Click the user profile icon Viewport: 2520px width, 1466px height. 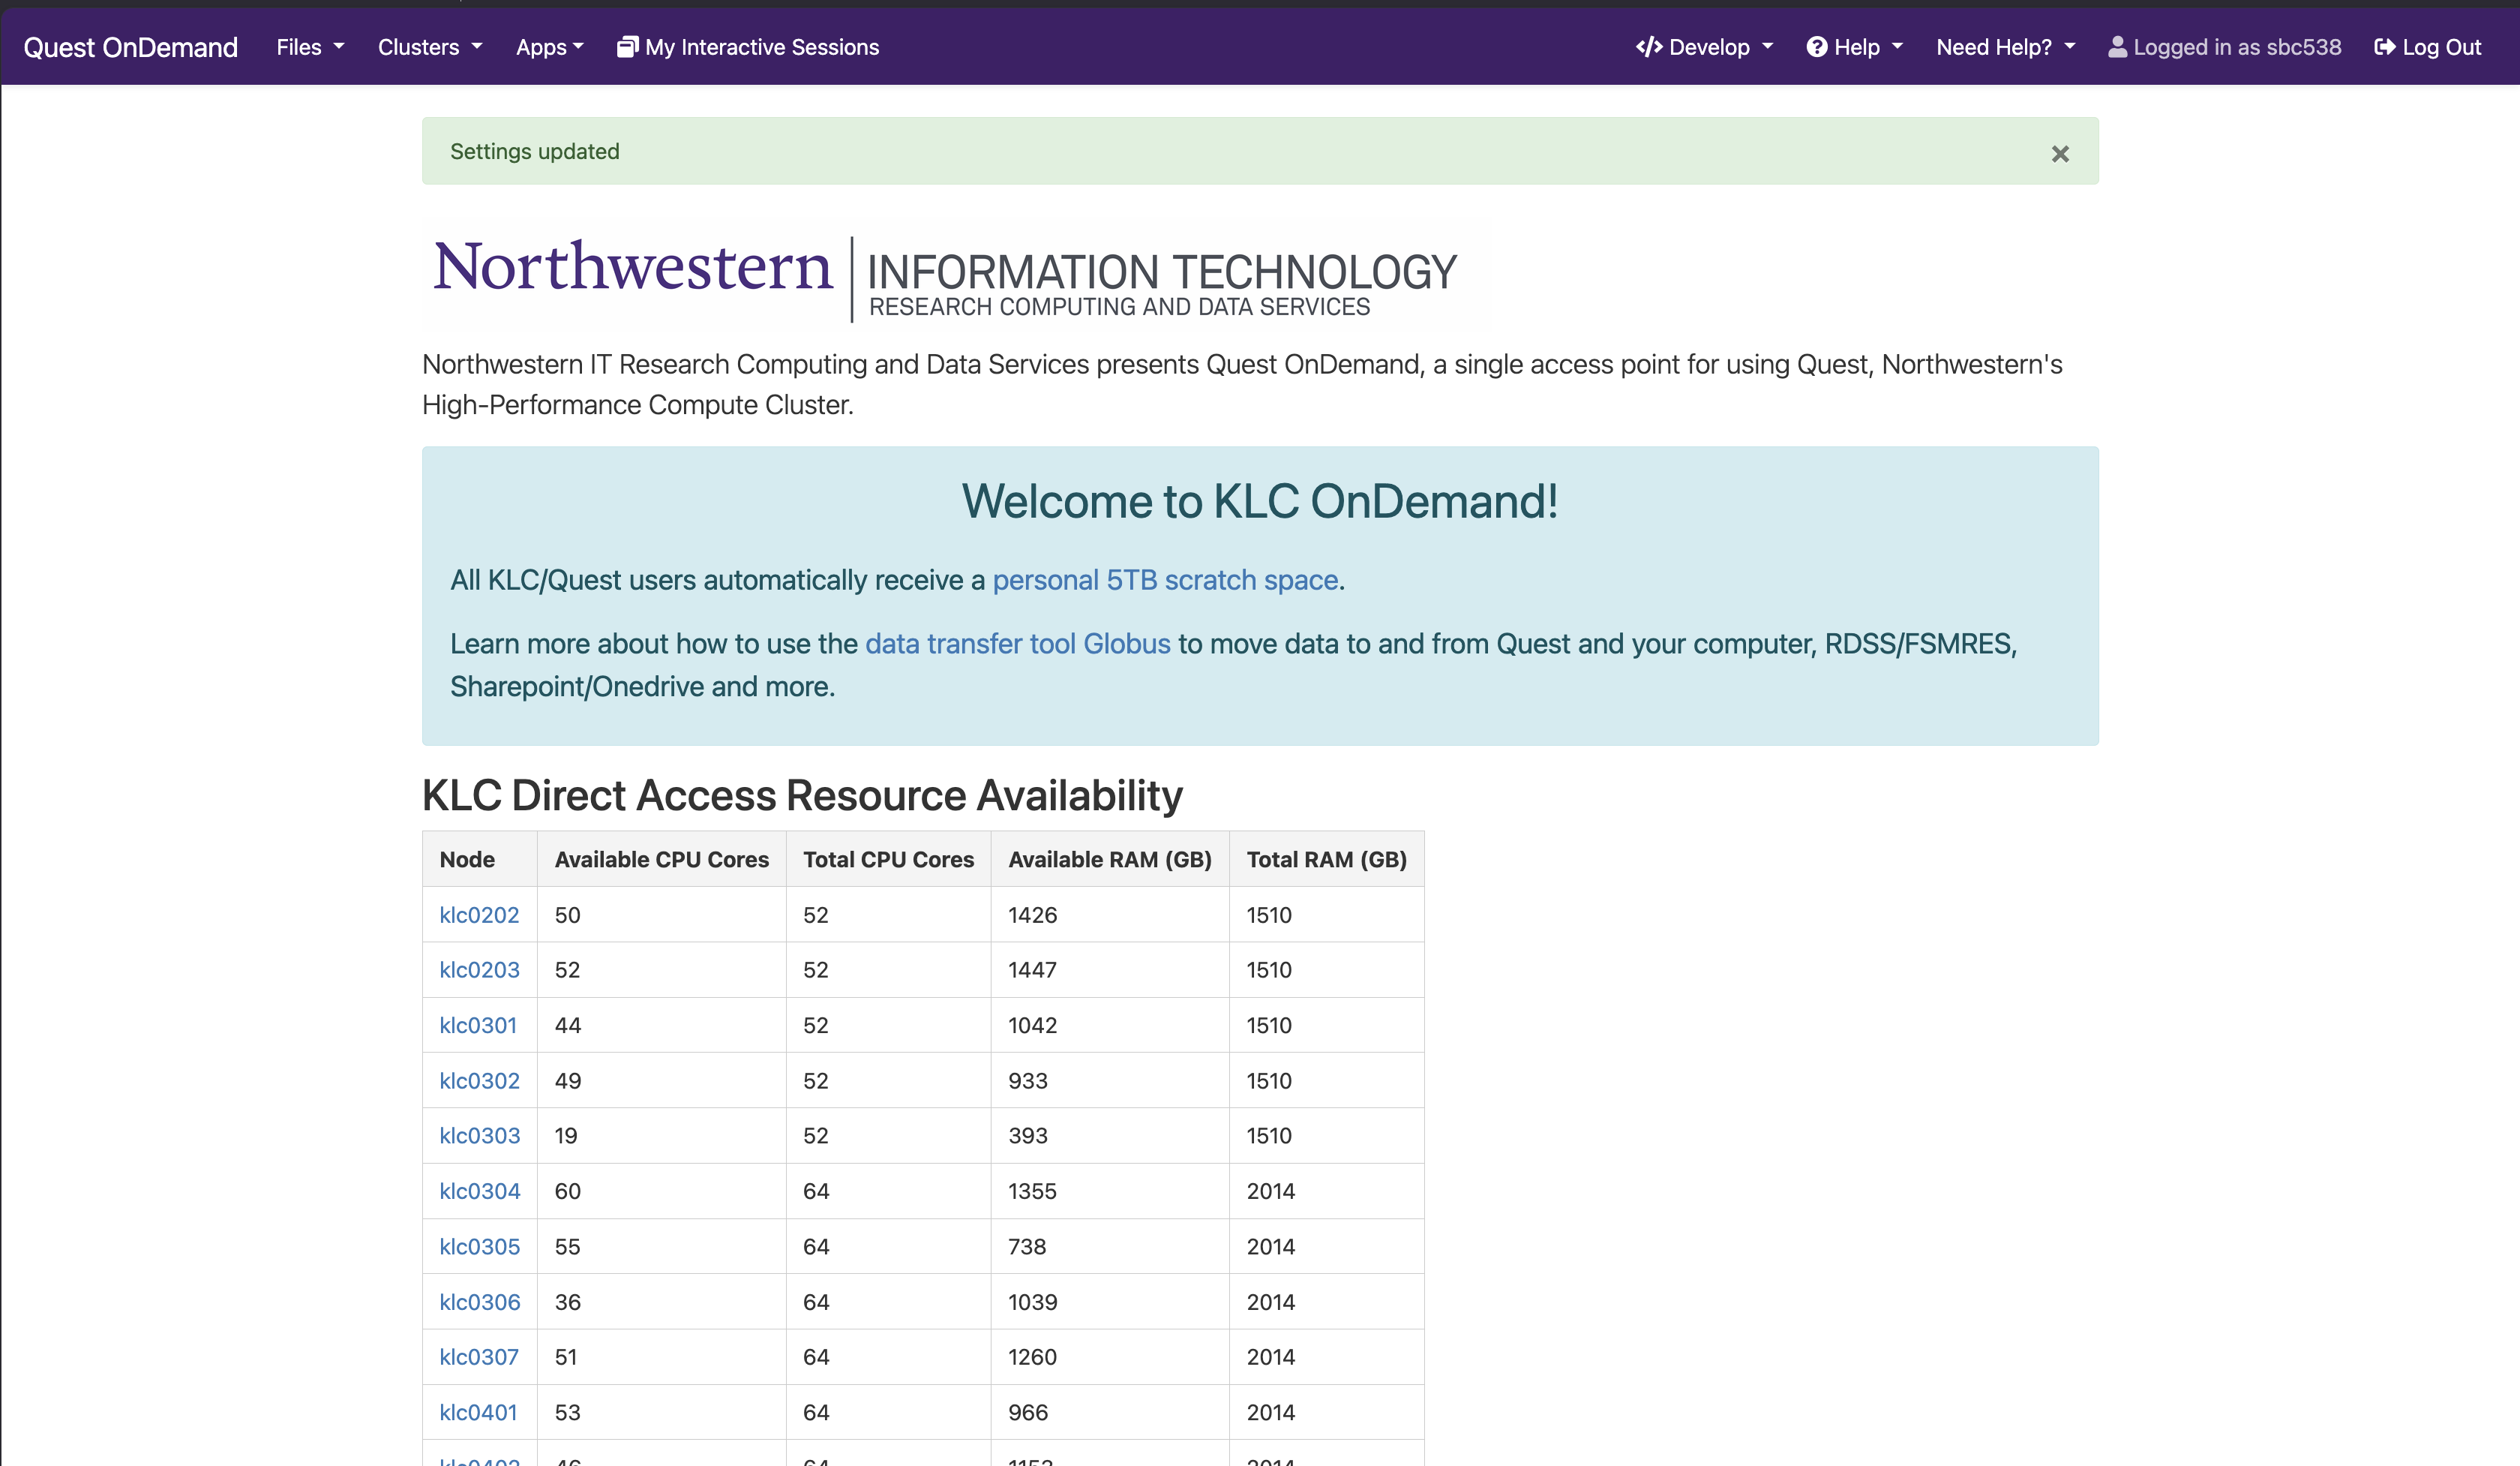pos(2117,47)
